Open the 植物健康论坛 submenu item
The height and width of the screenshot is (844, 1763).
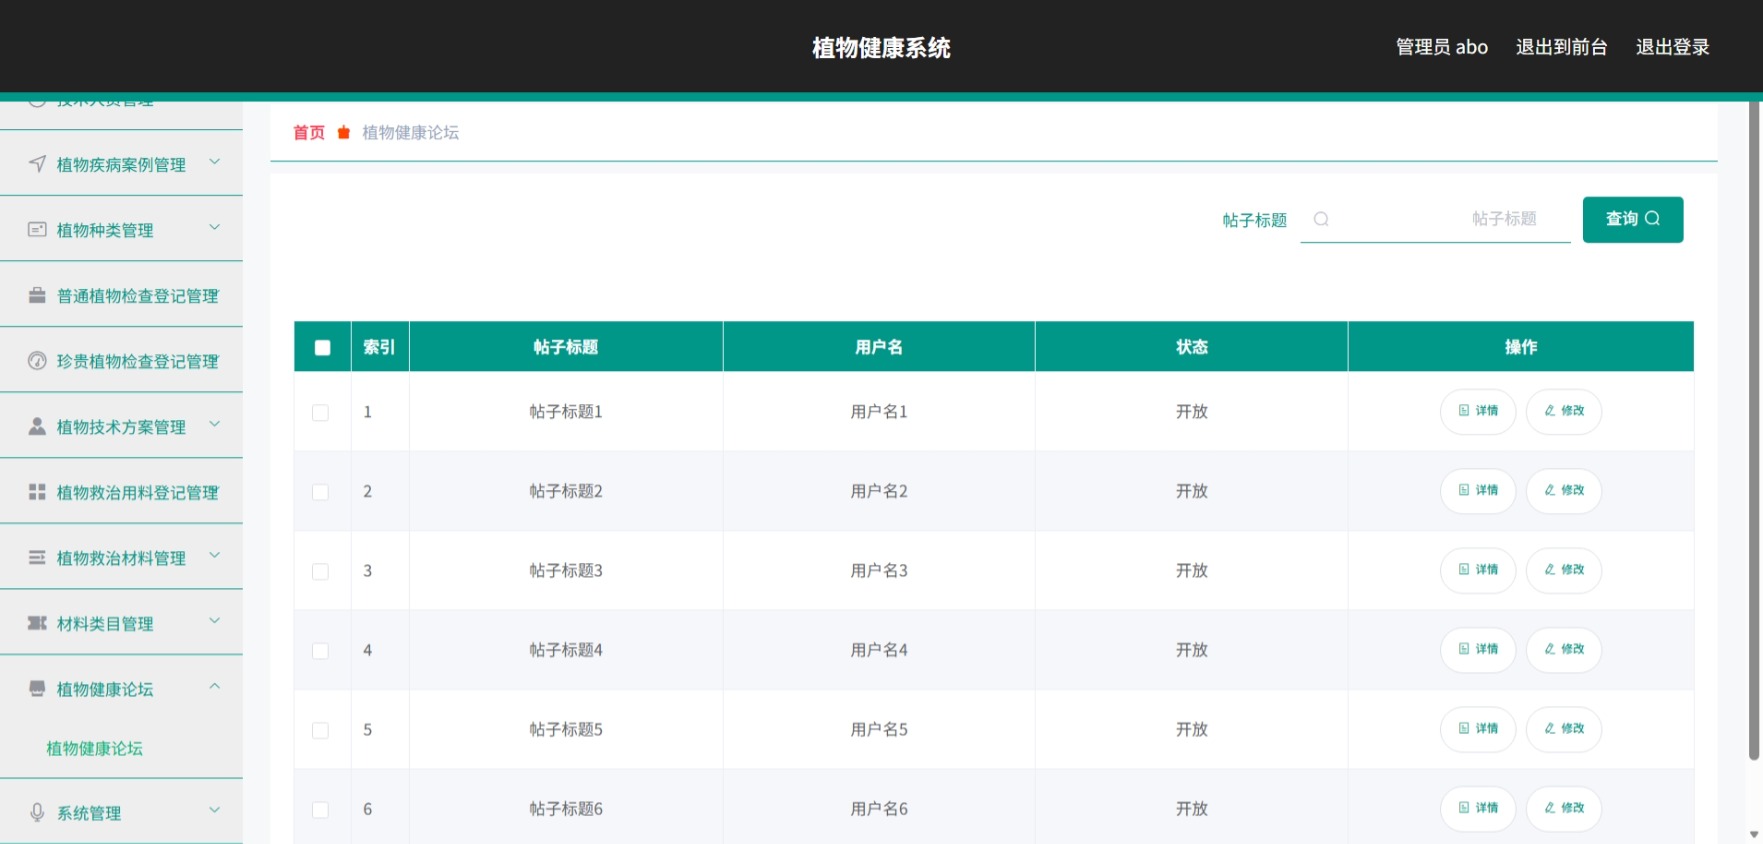94,748
